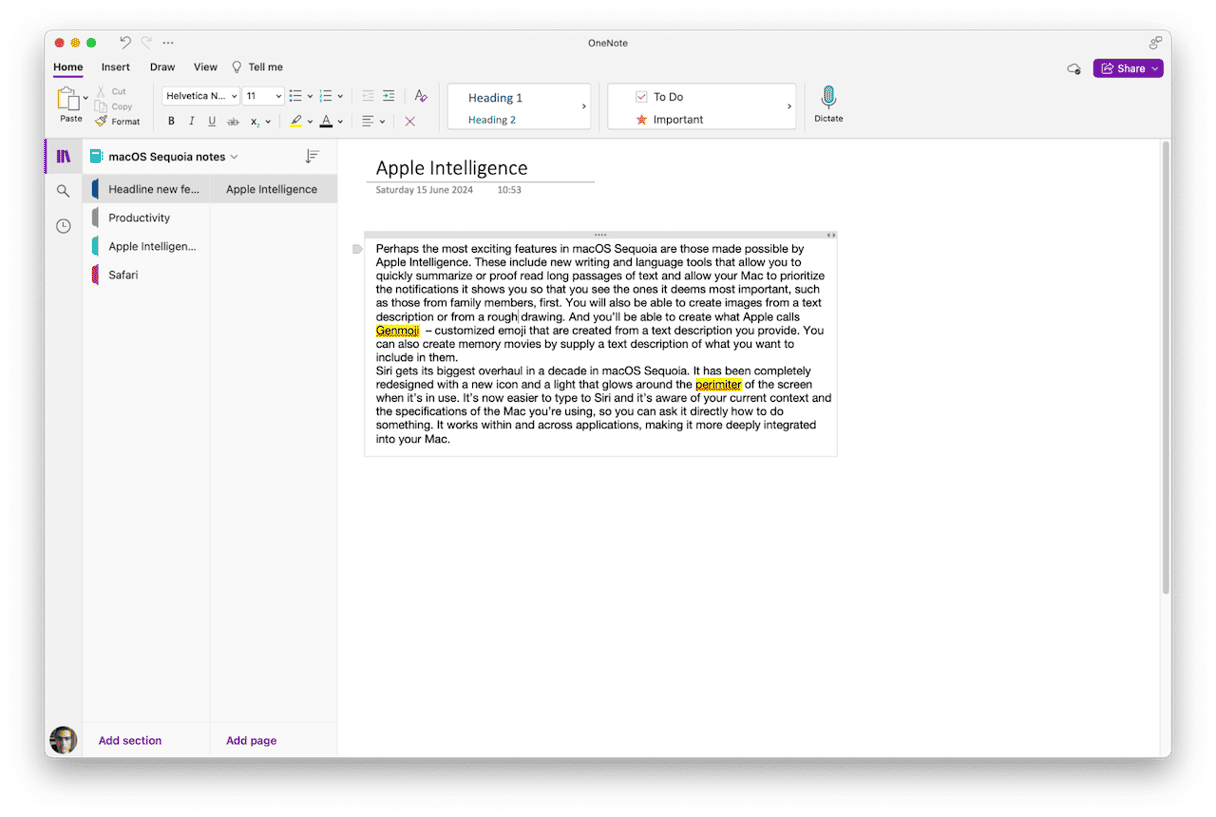Expand the tags gallery
The height and width of the screenshot is (817, 1216).
coord(789,106)
